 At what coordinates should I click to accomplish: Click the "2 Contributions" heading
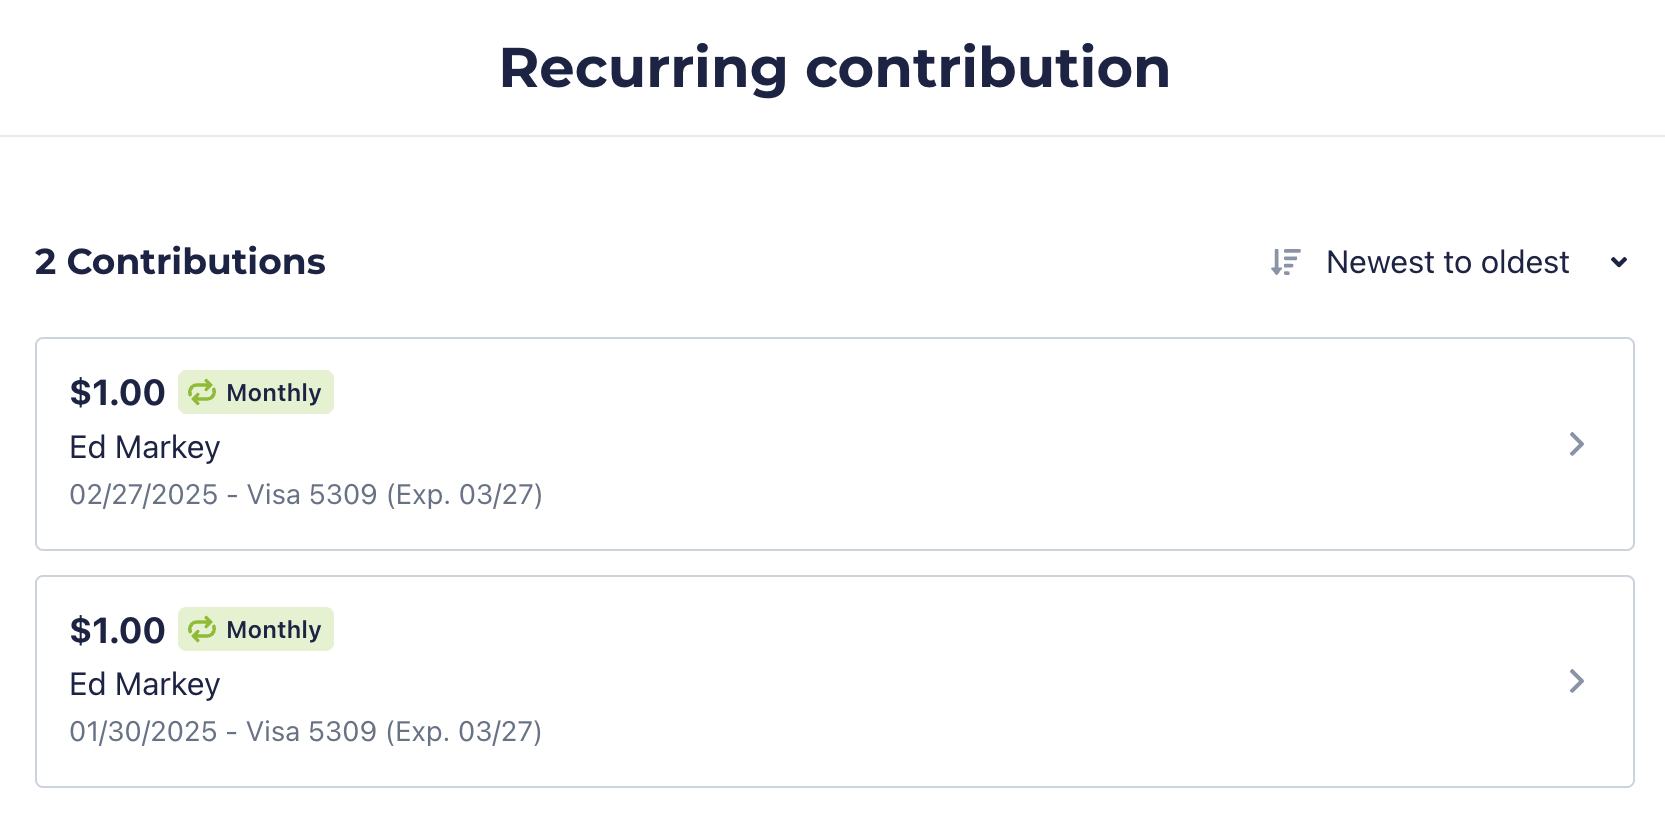point(180,262)
